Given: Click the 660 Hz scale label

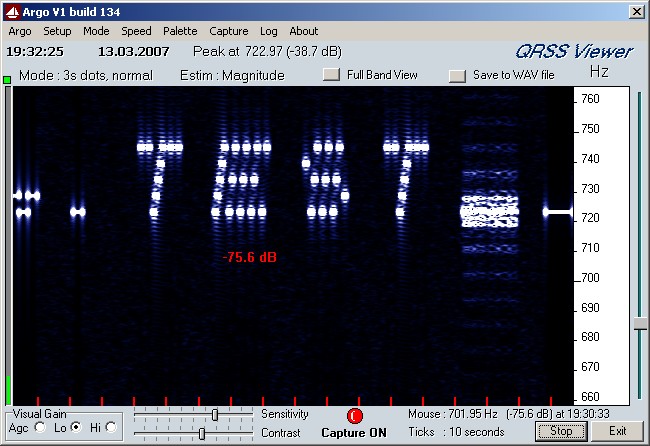Looking at the screenshot, I should pyautogui.click(x=590, y=397).
